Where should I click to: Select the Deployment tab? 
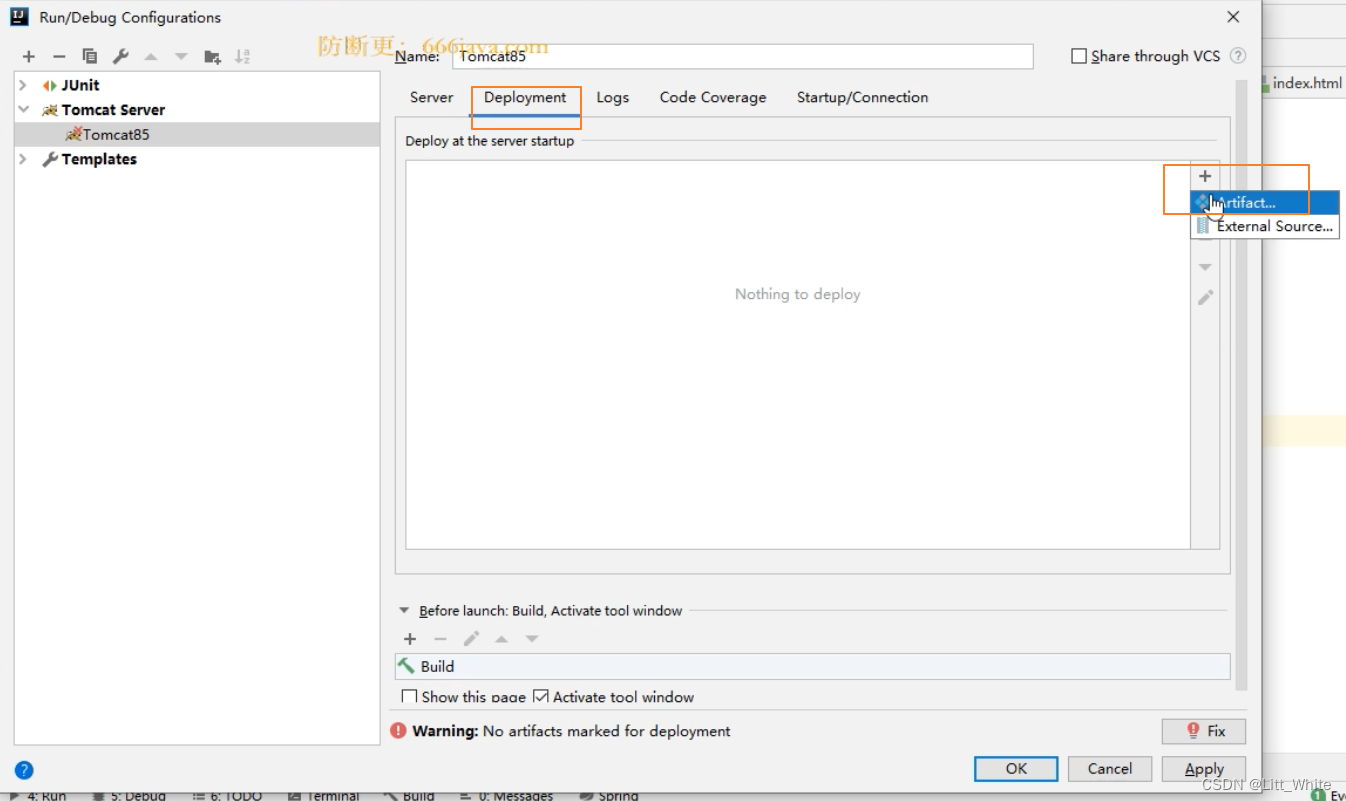point(525,97)
